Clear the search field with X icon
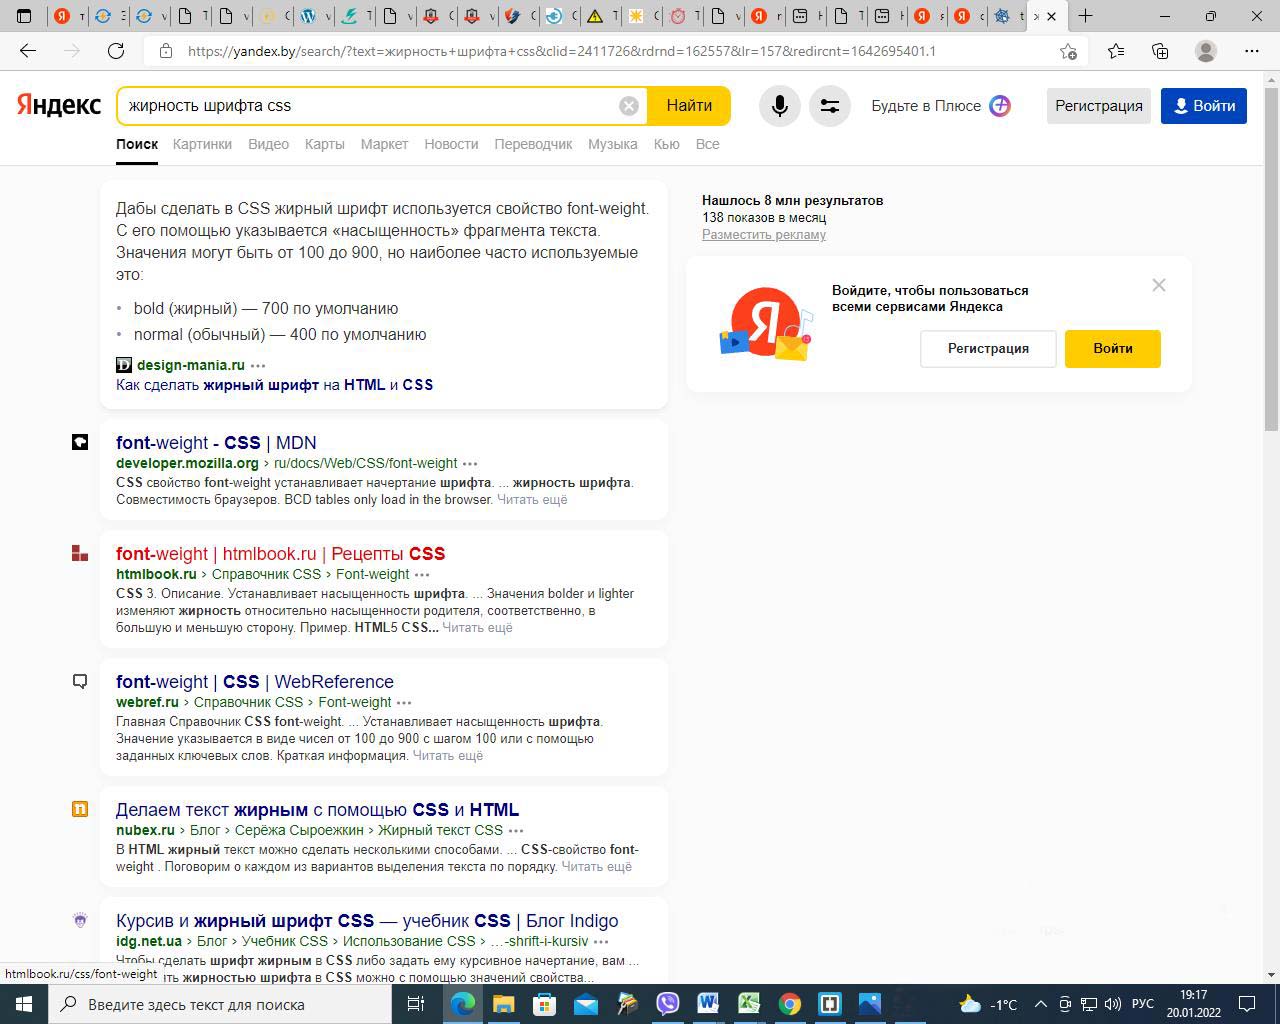Viewport: 1280px width, 1024px height. (x=628, y=106)
